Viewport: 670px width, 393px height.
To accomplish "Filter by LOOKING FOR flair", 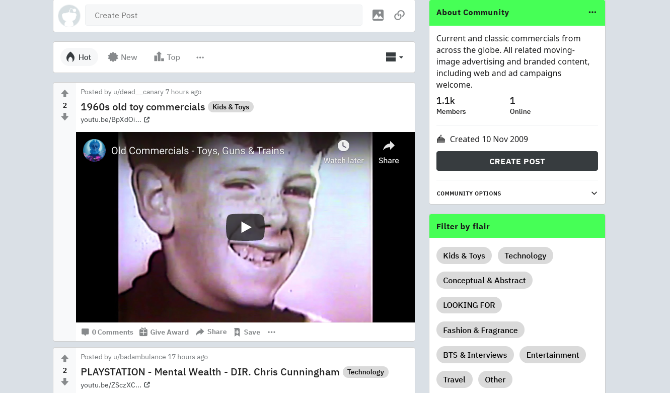I will [x=469, y=305].
